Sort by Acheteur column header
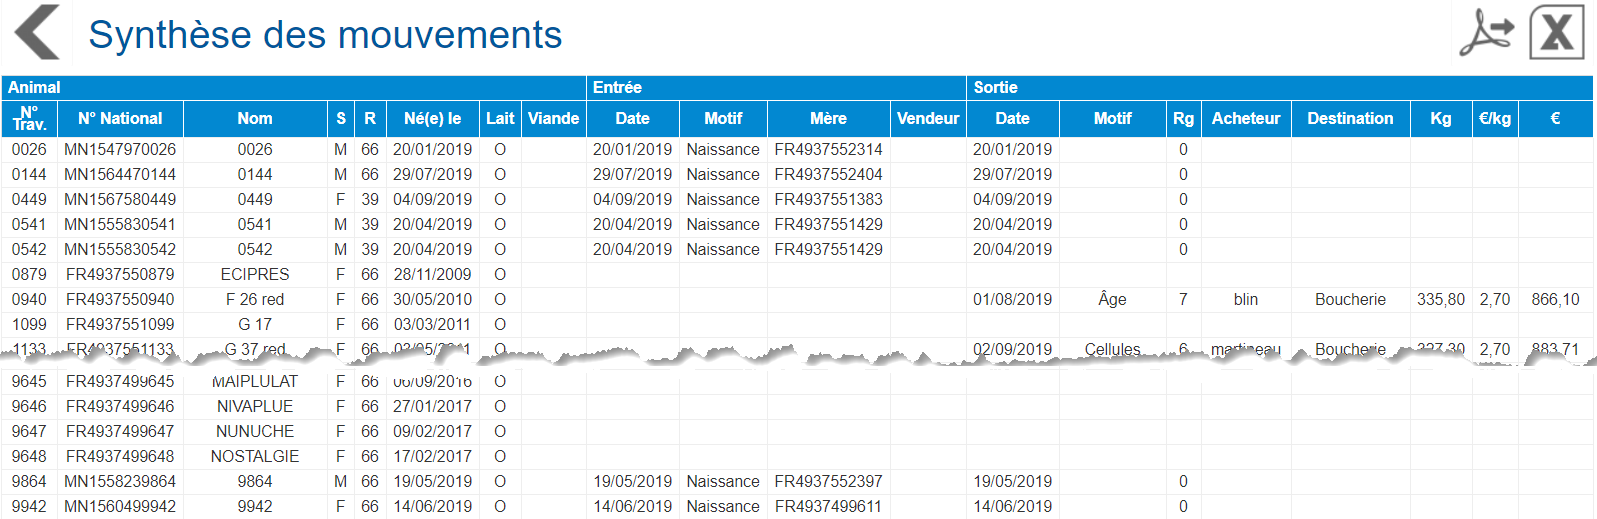 (1246, 118)
